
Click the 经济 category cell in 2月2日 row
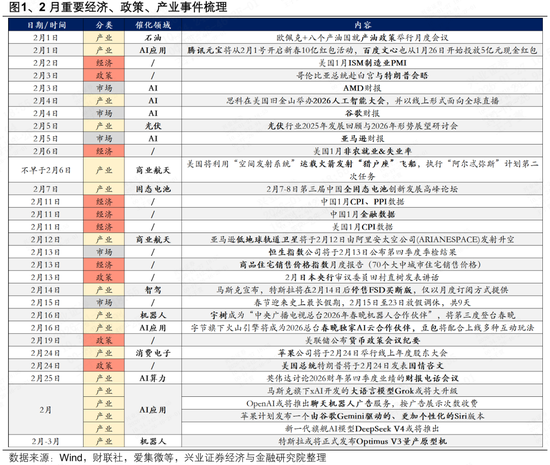pos(104,63)
